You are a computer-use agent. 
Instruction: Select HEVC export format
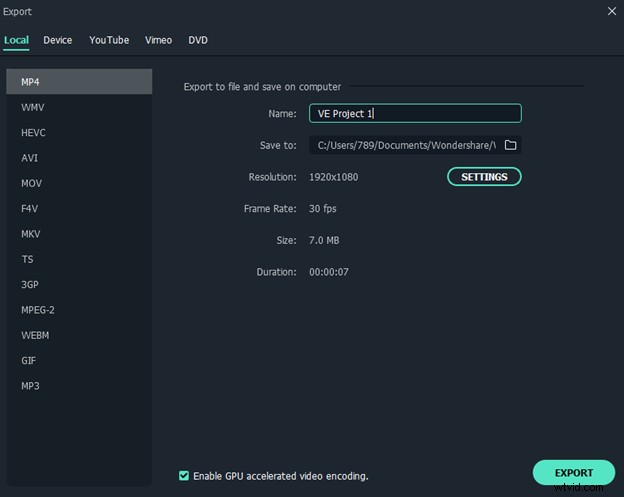[x=33, y=133]
